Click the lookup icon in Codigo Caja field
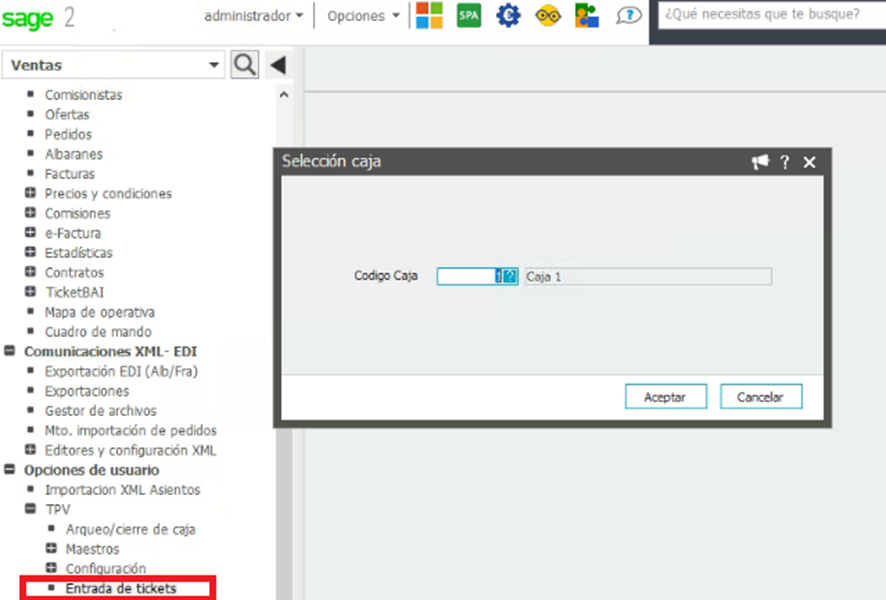This screenshot has height=600, width=886. (x=510, y=276)
